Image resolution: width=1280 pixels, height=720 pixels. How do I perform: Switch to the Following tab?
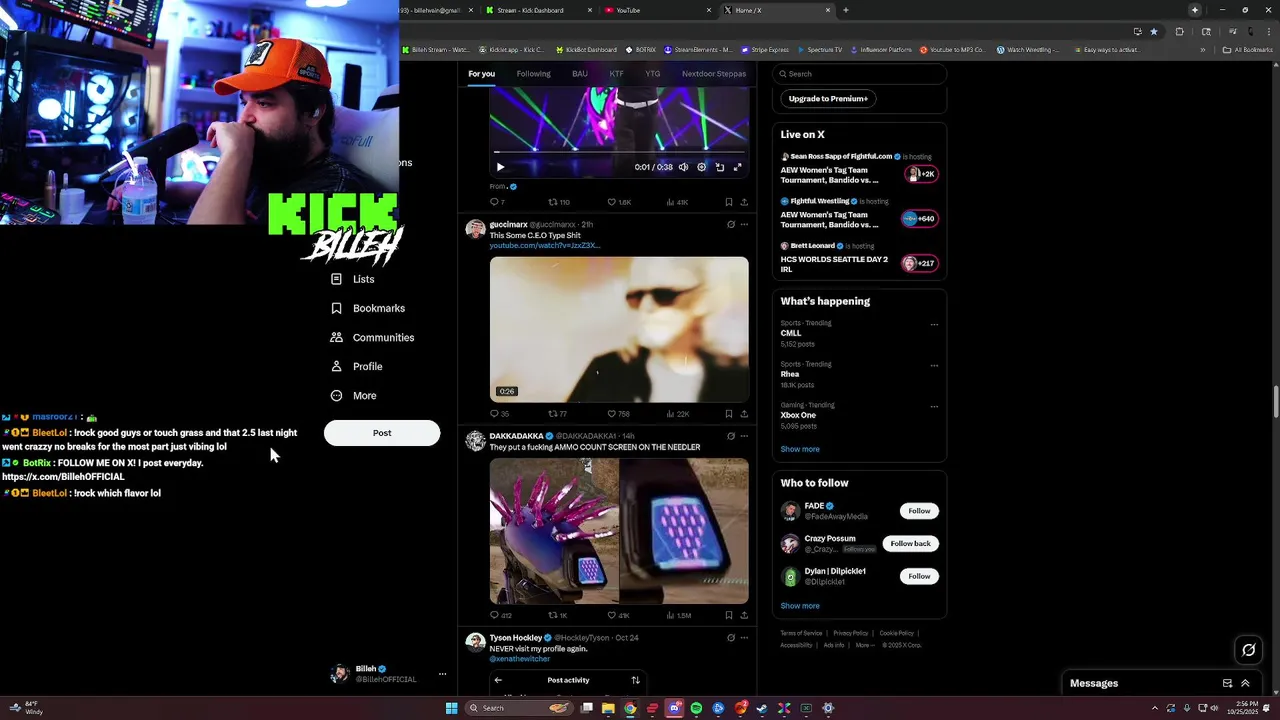533,74
